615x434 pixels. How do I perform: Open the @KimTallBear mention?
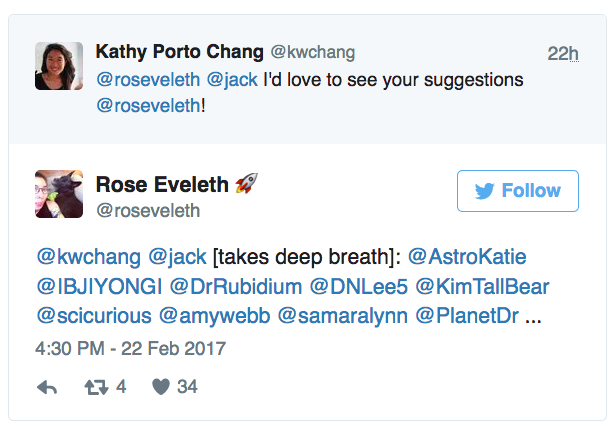click(482, 286)
